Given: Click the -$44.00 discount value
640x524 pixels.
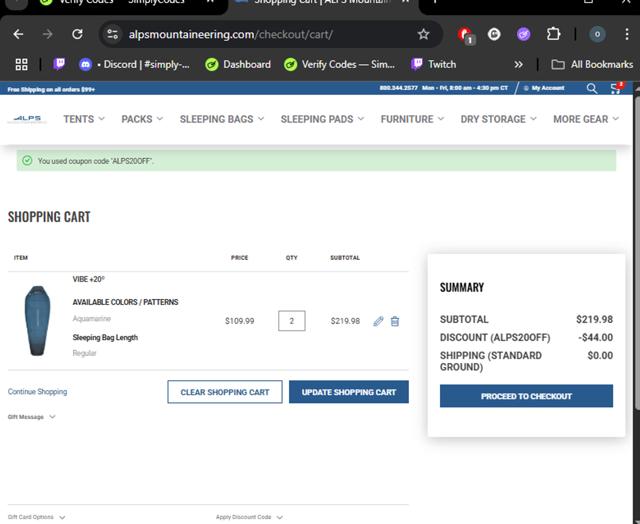Looking at the screenshot, I should pos(595,337).
